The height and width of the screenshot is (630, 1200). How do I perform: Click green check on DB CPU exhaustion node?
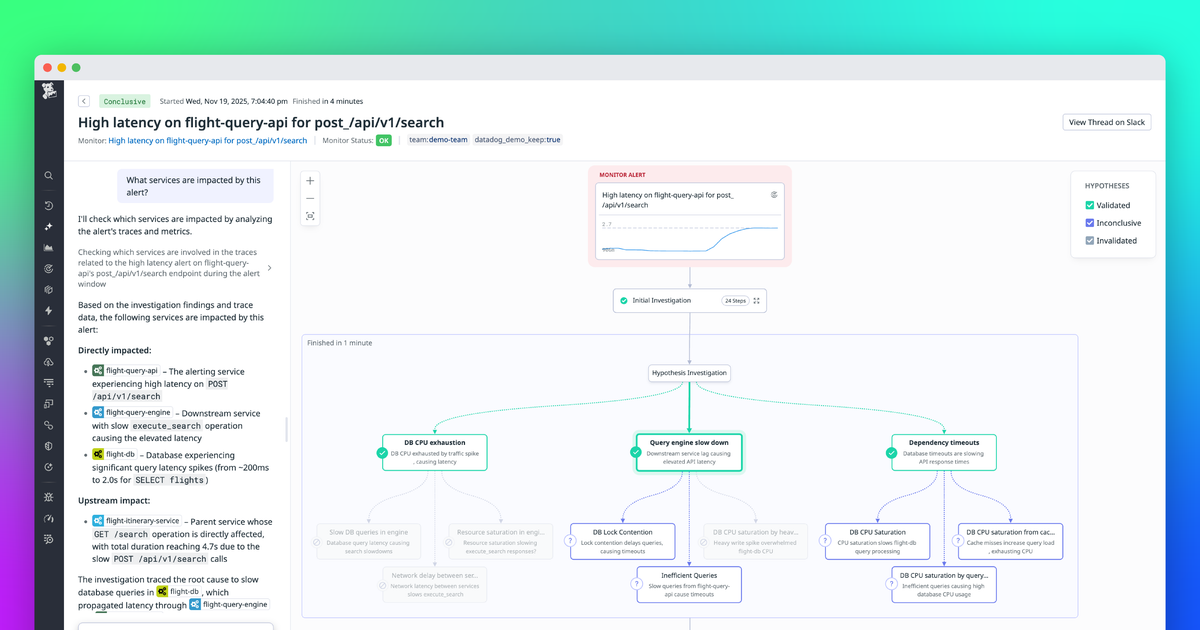(382, 453)
